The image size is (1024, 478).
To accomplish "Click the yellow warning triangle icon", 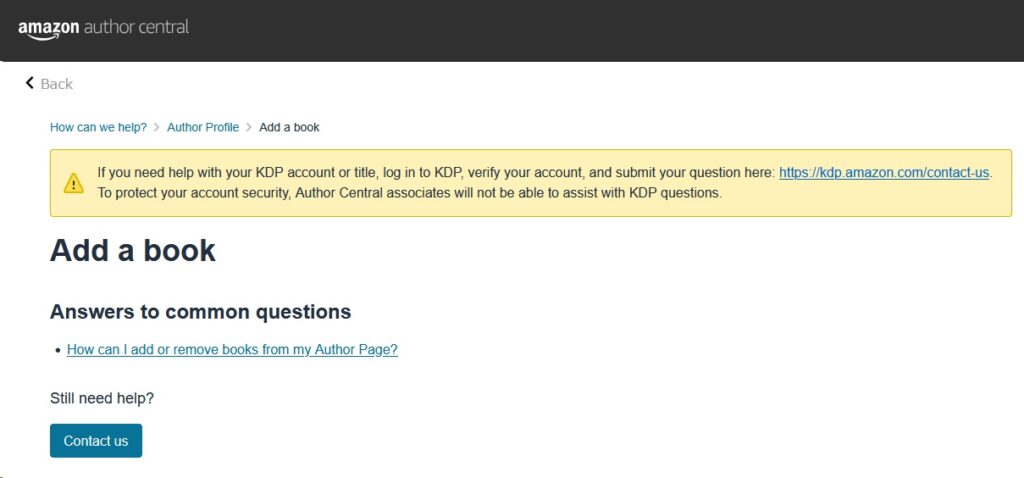I will [74, 183].
